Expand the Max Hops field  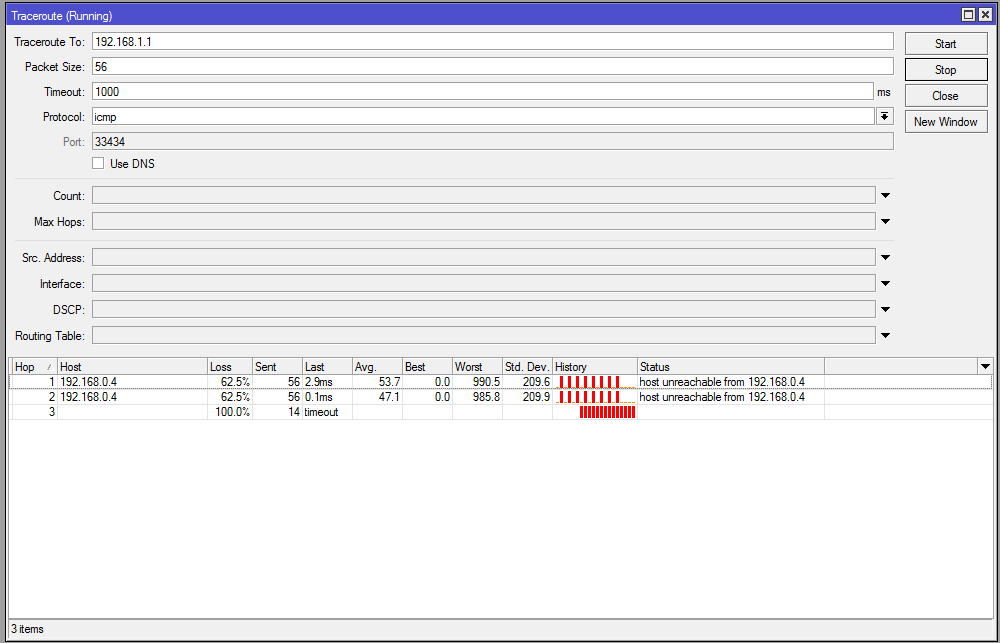(885, 222)
